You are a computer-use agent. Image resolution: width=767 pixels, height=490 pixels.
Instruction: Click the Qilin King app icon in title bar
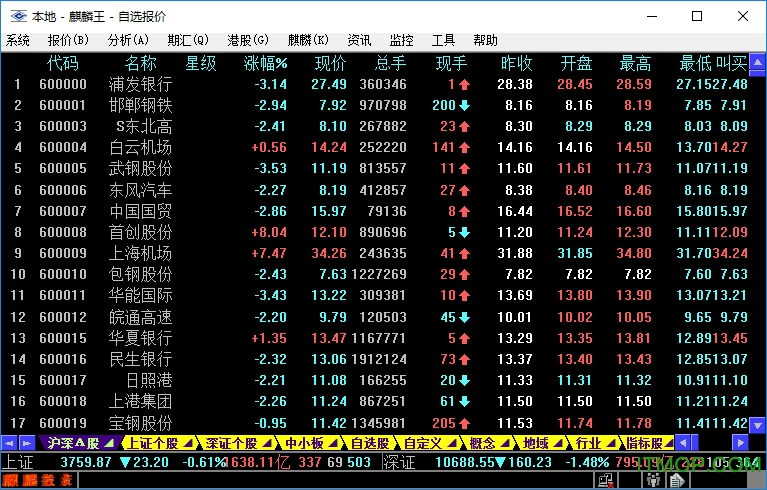point(19,16)
